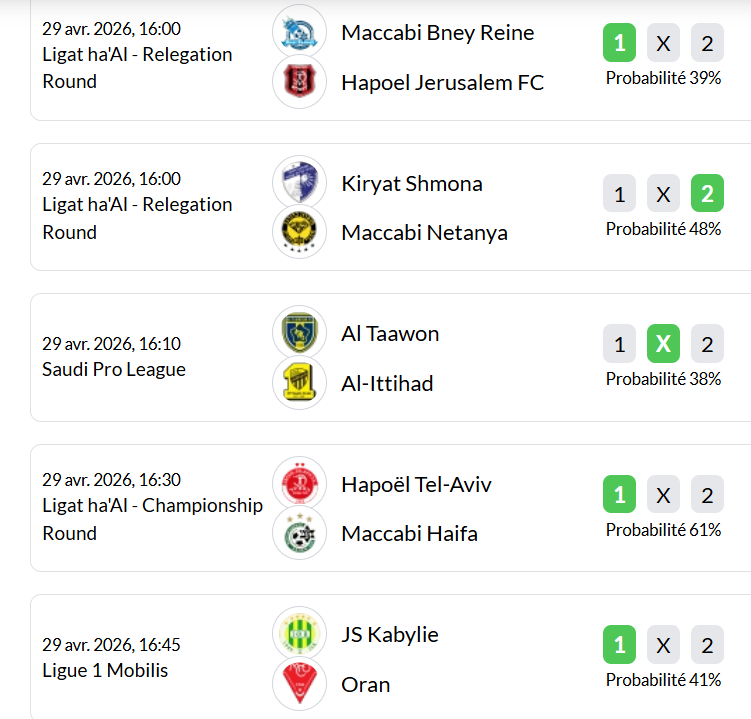The width and height of the screenshot is (751, 719).
Task: Select draw X for JS Kabylie match
Action: [663, 645]
